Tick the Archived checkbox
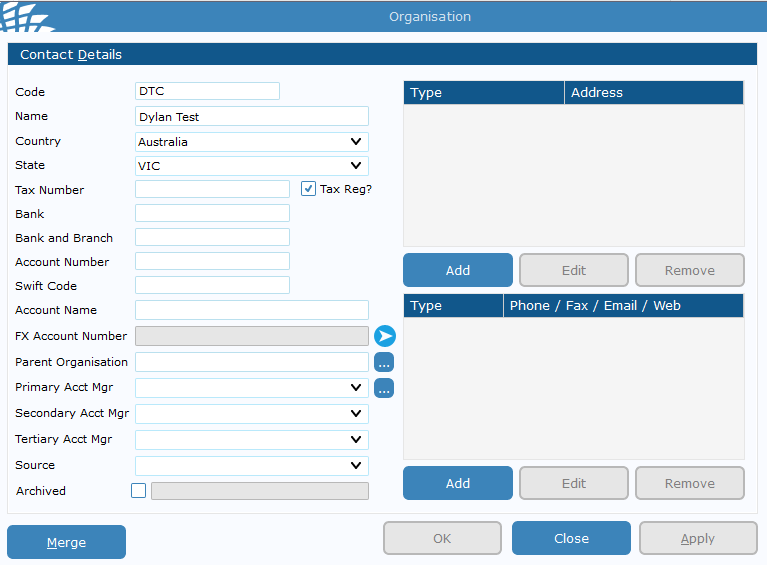Viewport: 767px width, 565px height. pos(139,490)
